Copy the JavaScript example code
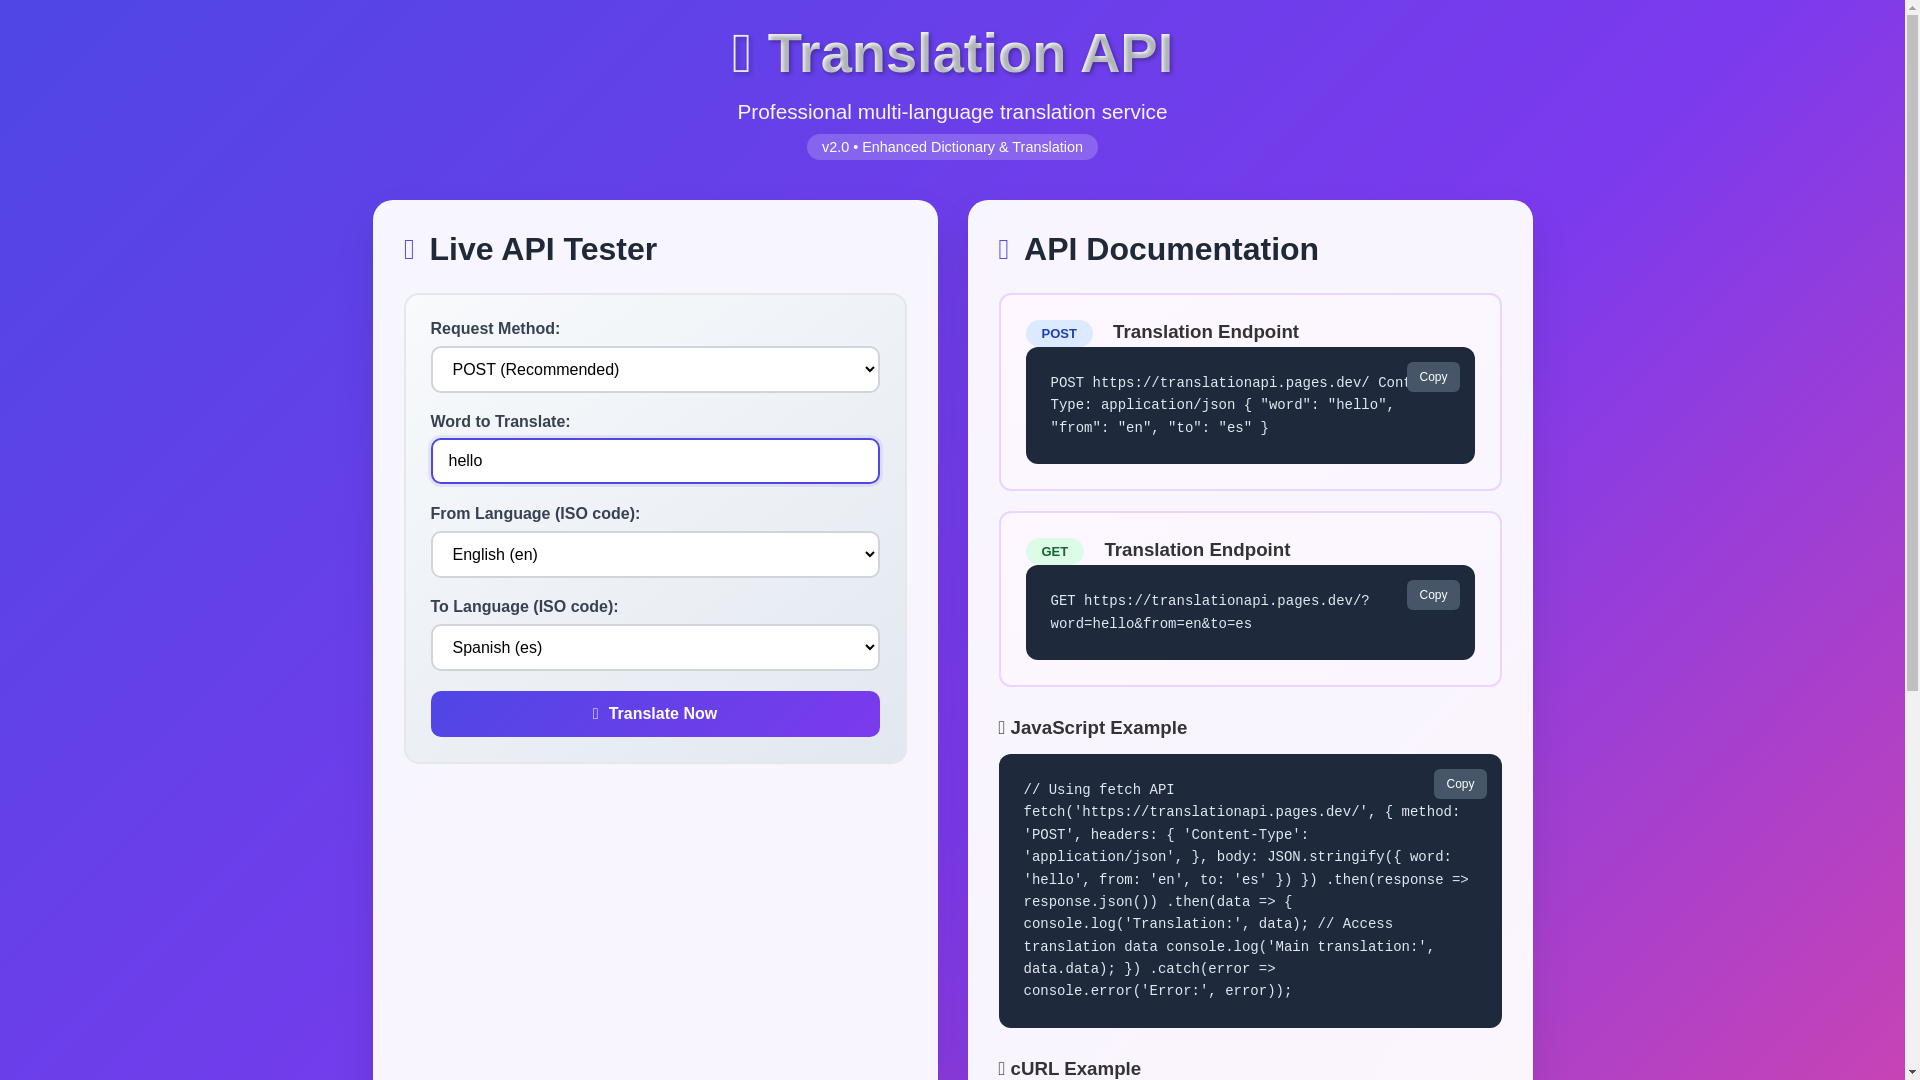1920x1080 pixels. point(1459,784)
